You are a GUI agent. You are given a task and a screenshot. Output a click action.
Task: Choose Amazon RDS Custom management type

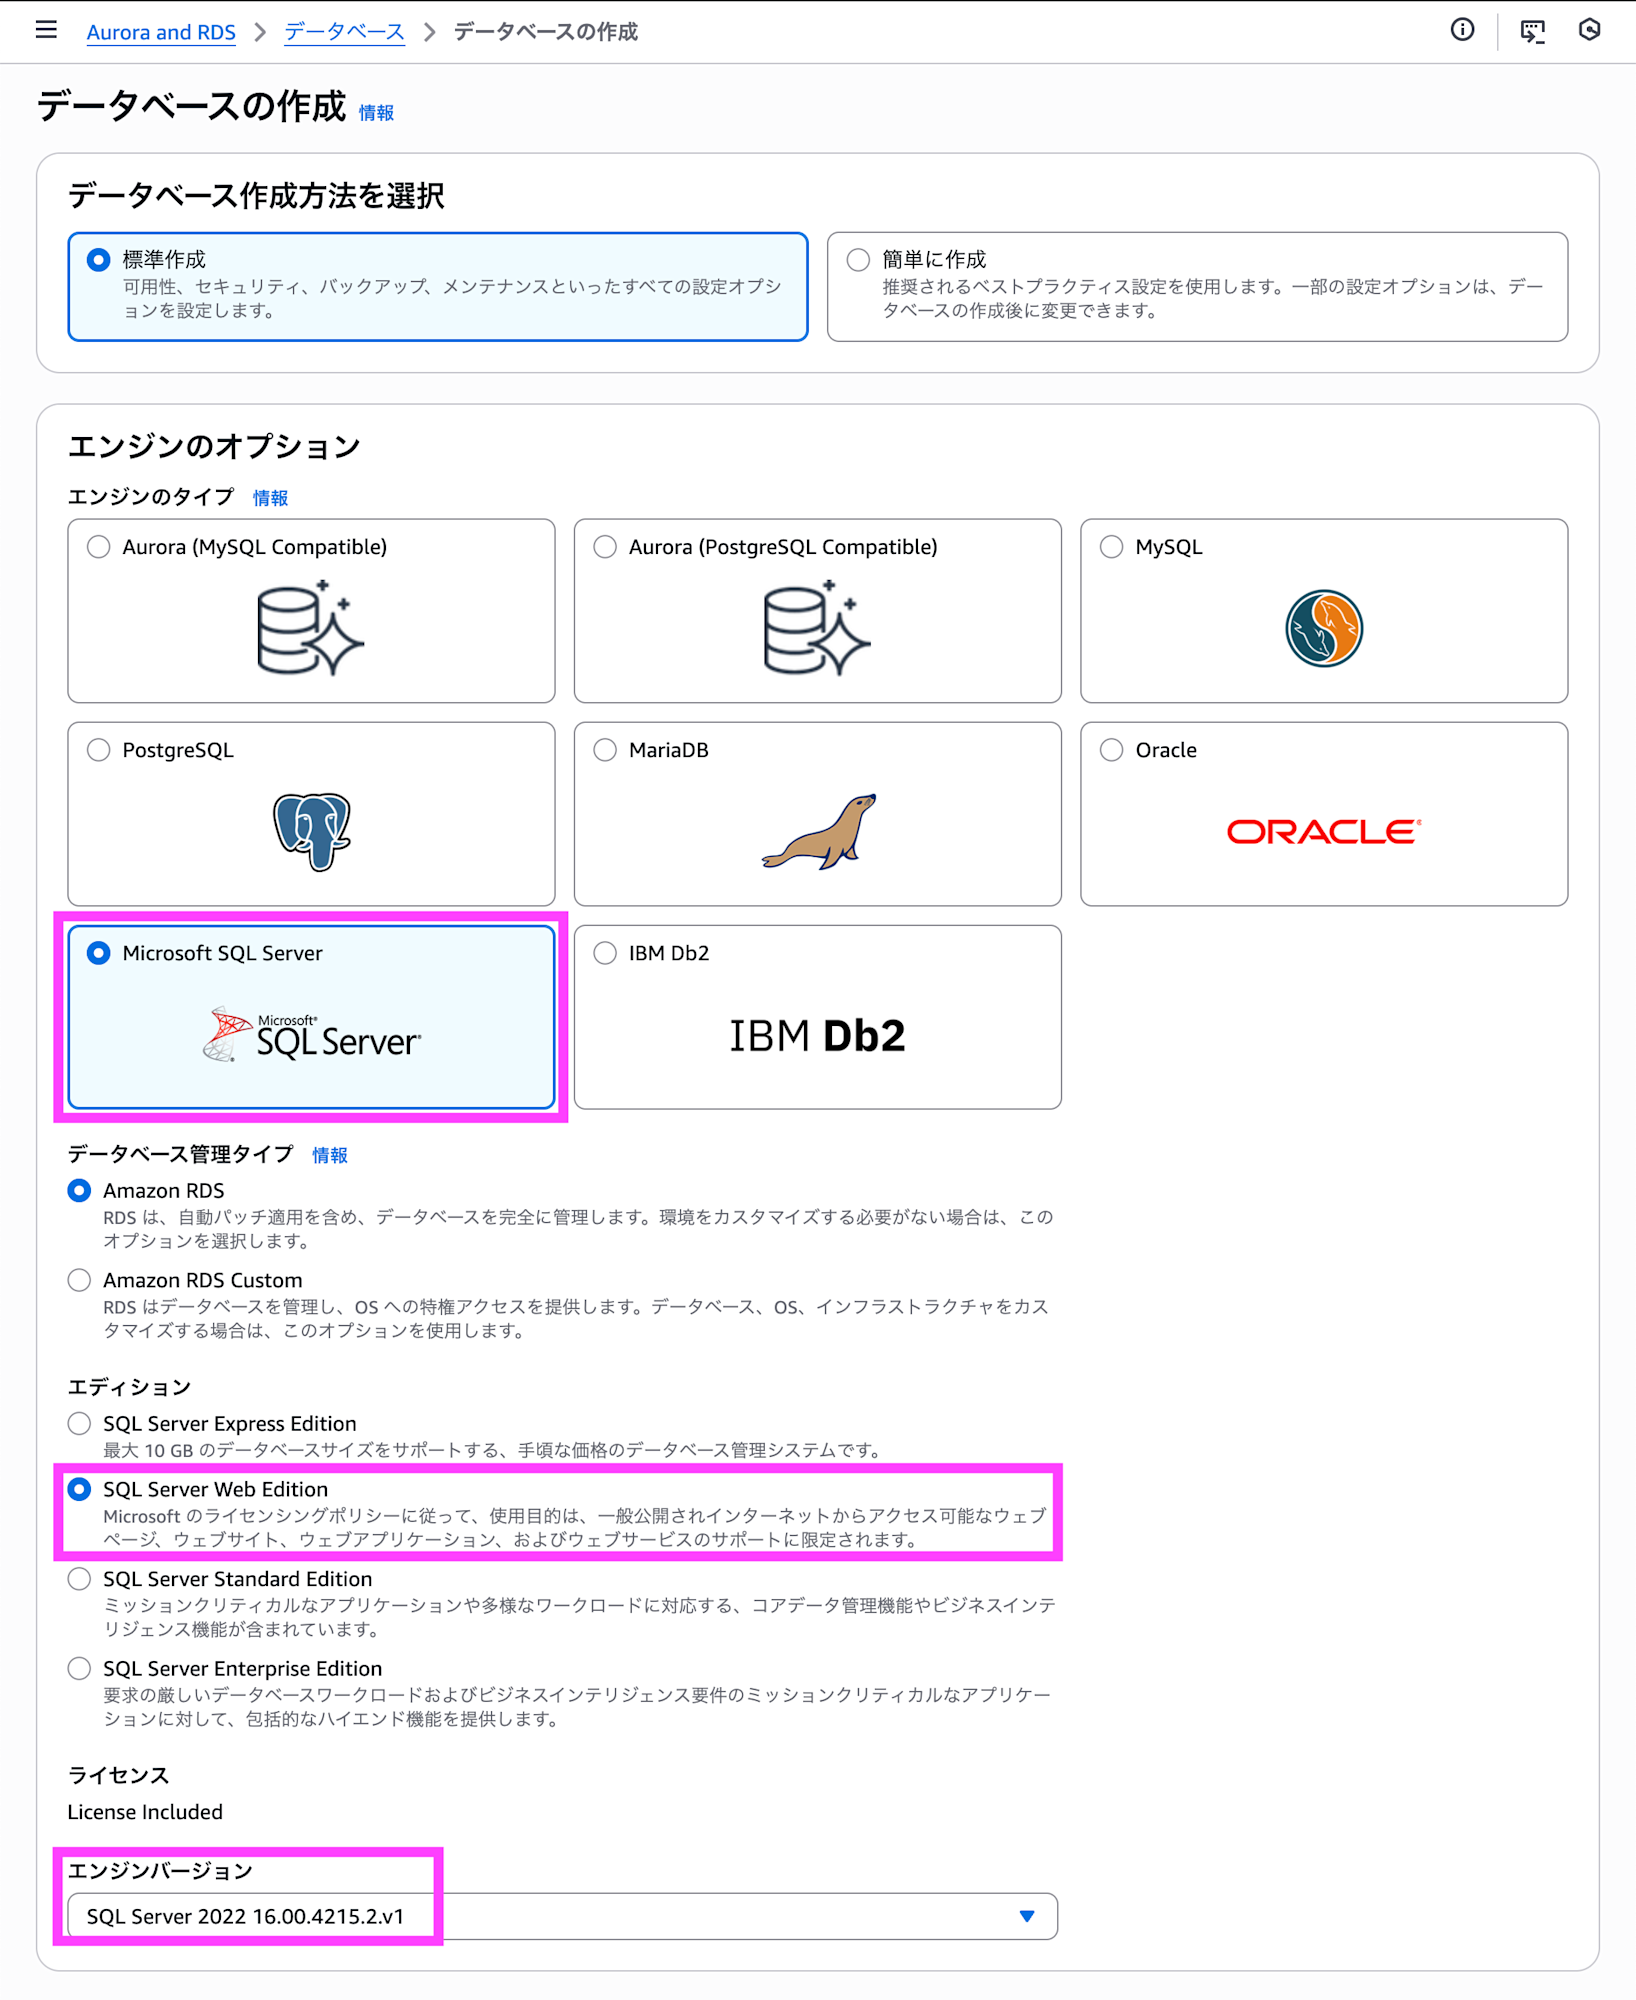79,1280
